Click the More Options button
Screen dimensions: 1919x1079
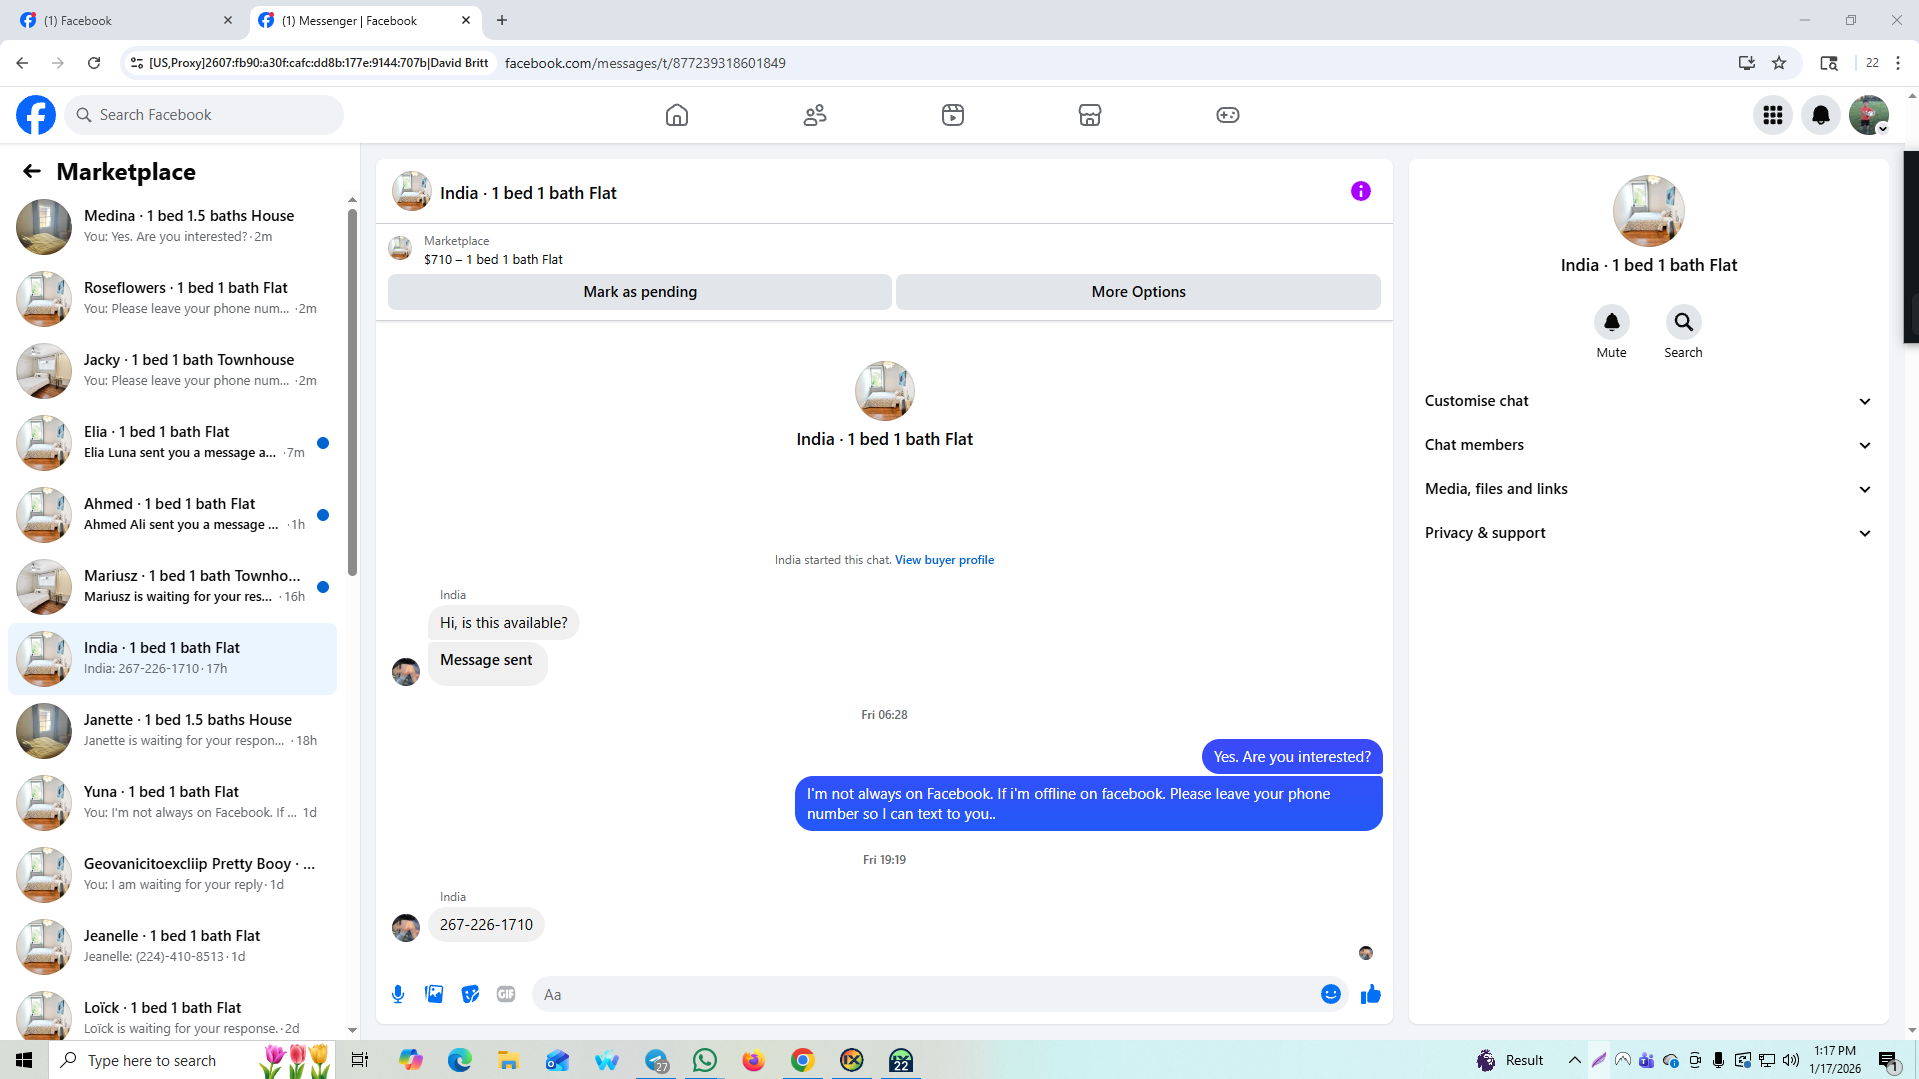click(x=1138, y=292)
